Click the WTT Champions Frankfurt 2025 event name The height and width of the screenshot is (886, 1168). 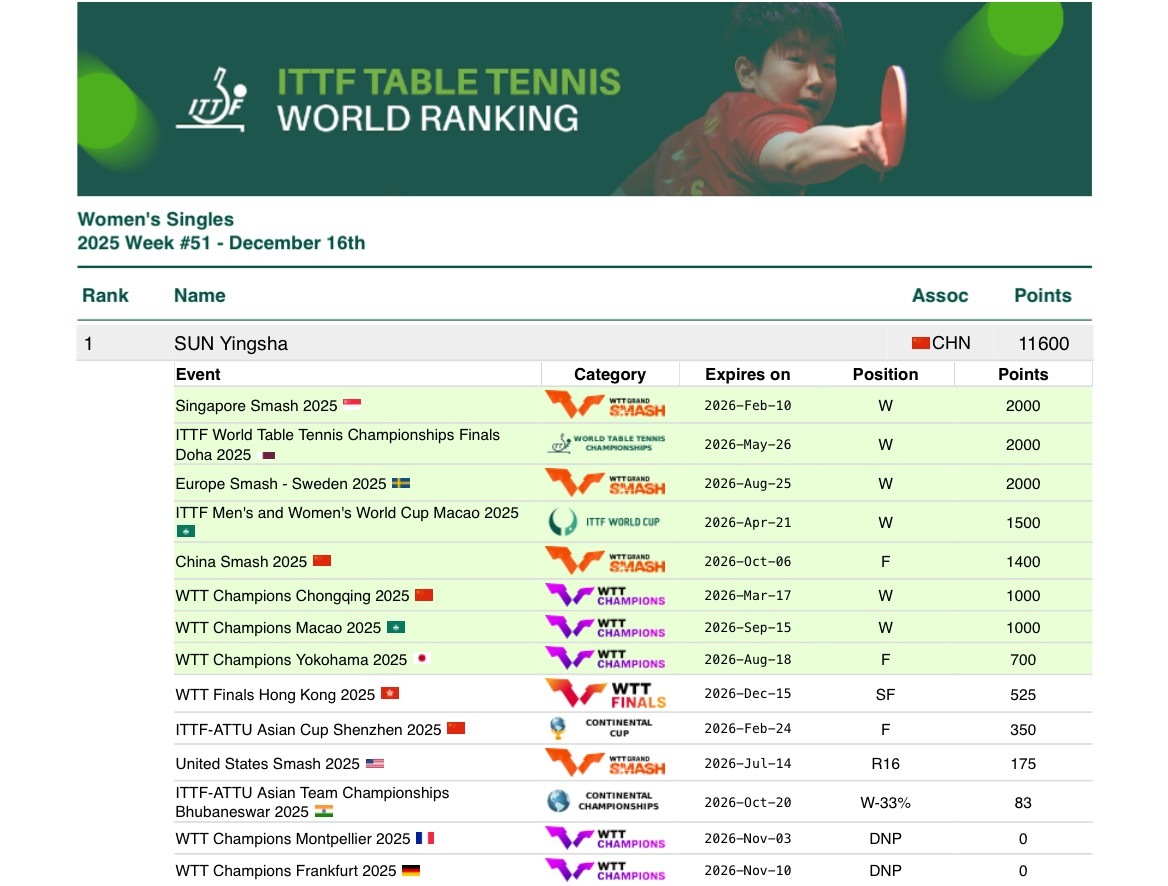pyautogui.click(x=286, y=870)
